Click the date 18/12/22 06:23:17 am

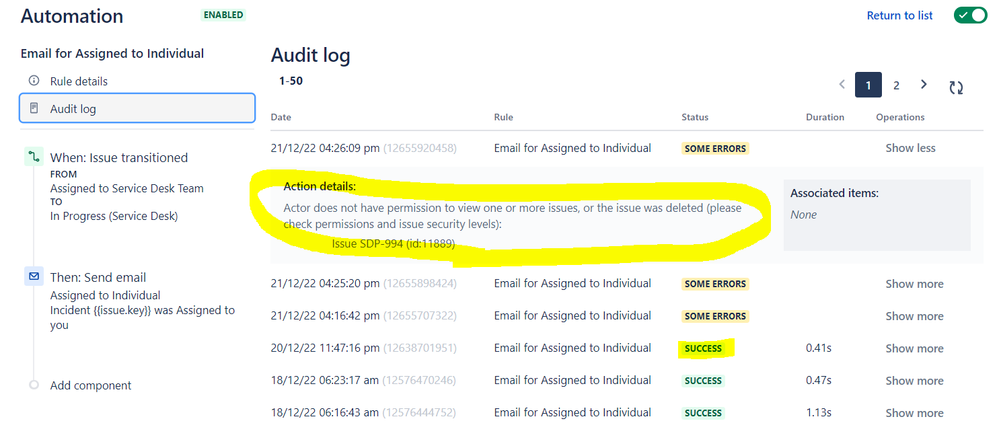click(x=325, y=381)
